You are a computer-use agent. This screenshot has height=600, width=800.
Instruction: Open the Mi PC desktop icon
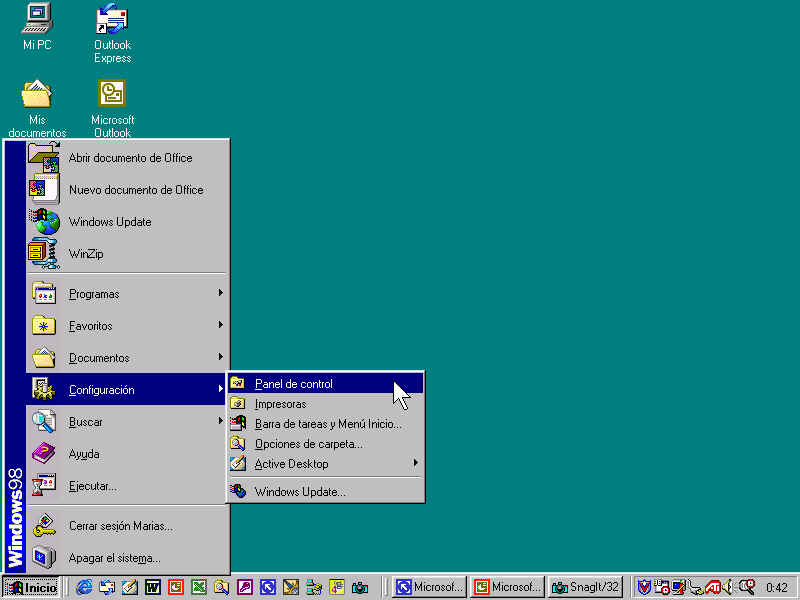point(37,26)
